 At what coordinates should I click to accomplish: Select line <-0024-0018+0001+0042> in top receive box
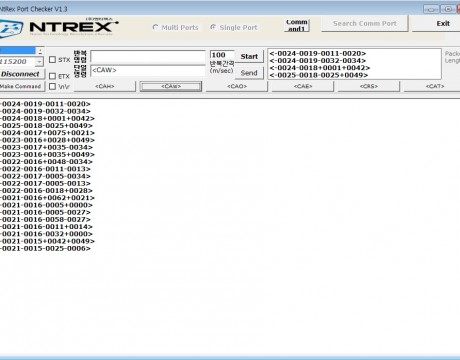click(320, 68)
